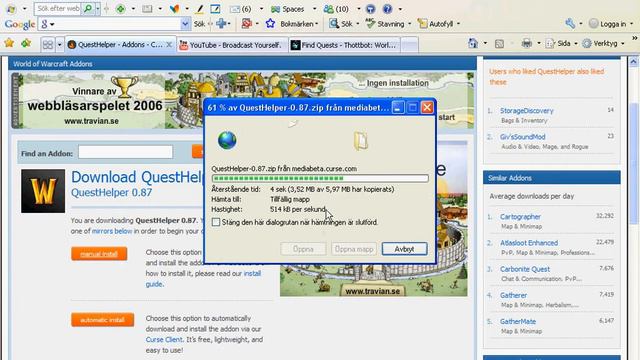Open the mirrors below link

(112, 231)
